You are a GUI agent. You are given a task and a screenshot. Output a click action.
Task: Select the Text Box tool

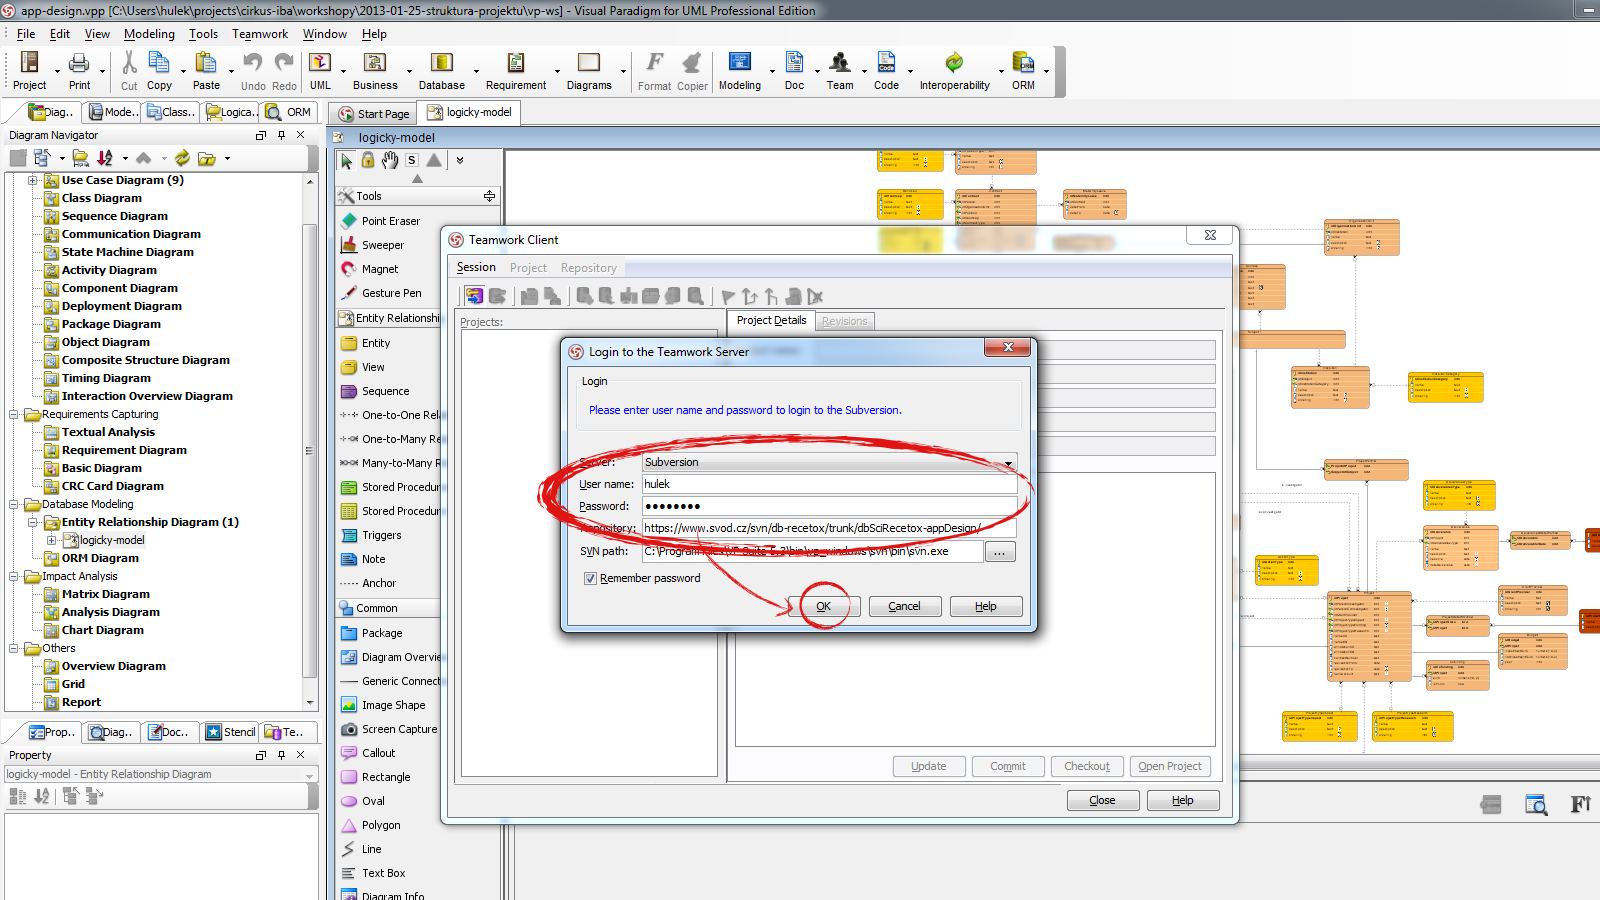point(383,873)
